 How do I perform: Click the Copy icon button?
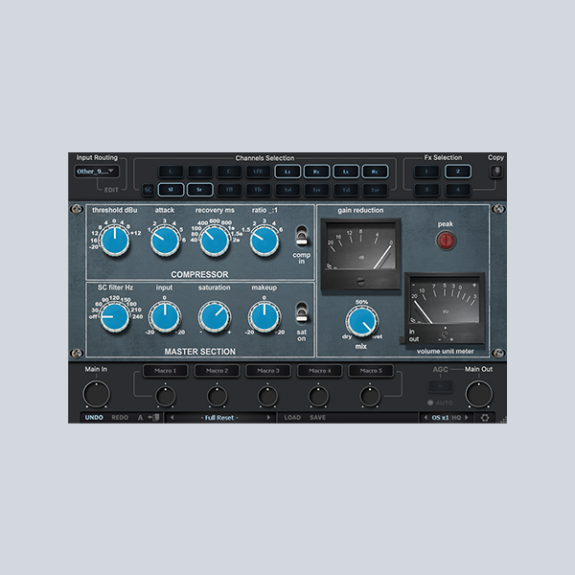(x=496, y=171)
